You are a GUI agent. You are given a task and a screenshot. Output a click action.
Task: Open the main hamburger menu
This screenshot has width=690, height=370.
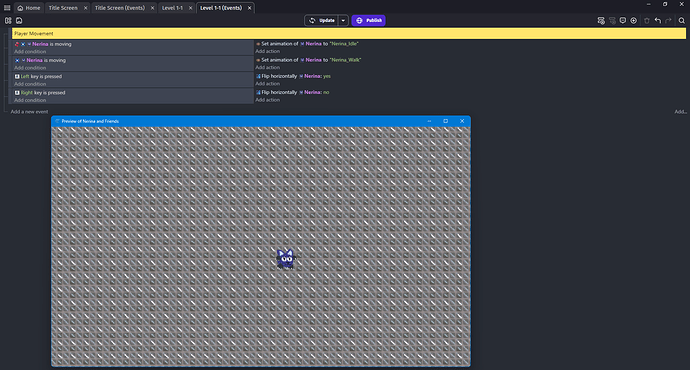(x=7, y=8)
